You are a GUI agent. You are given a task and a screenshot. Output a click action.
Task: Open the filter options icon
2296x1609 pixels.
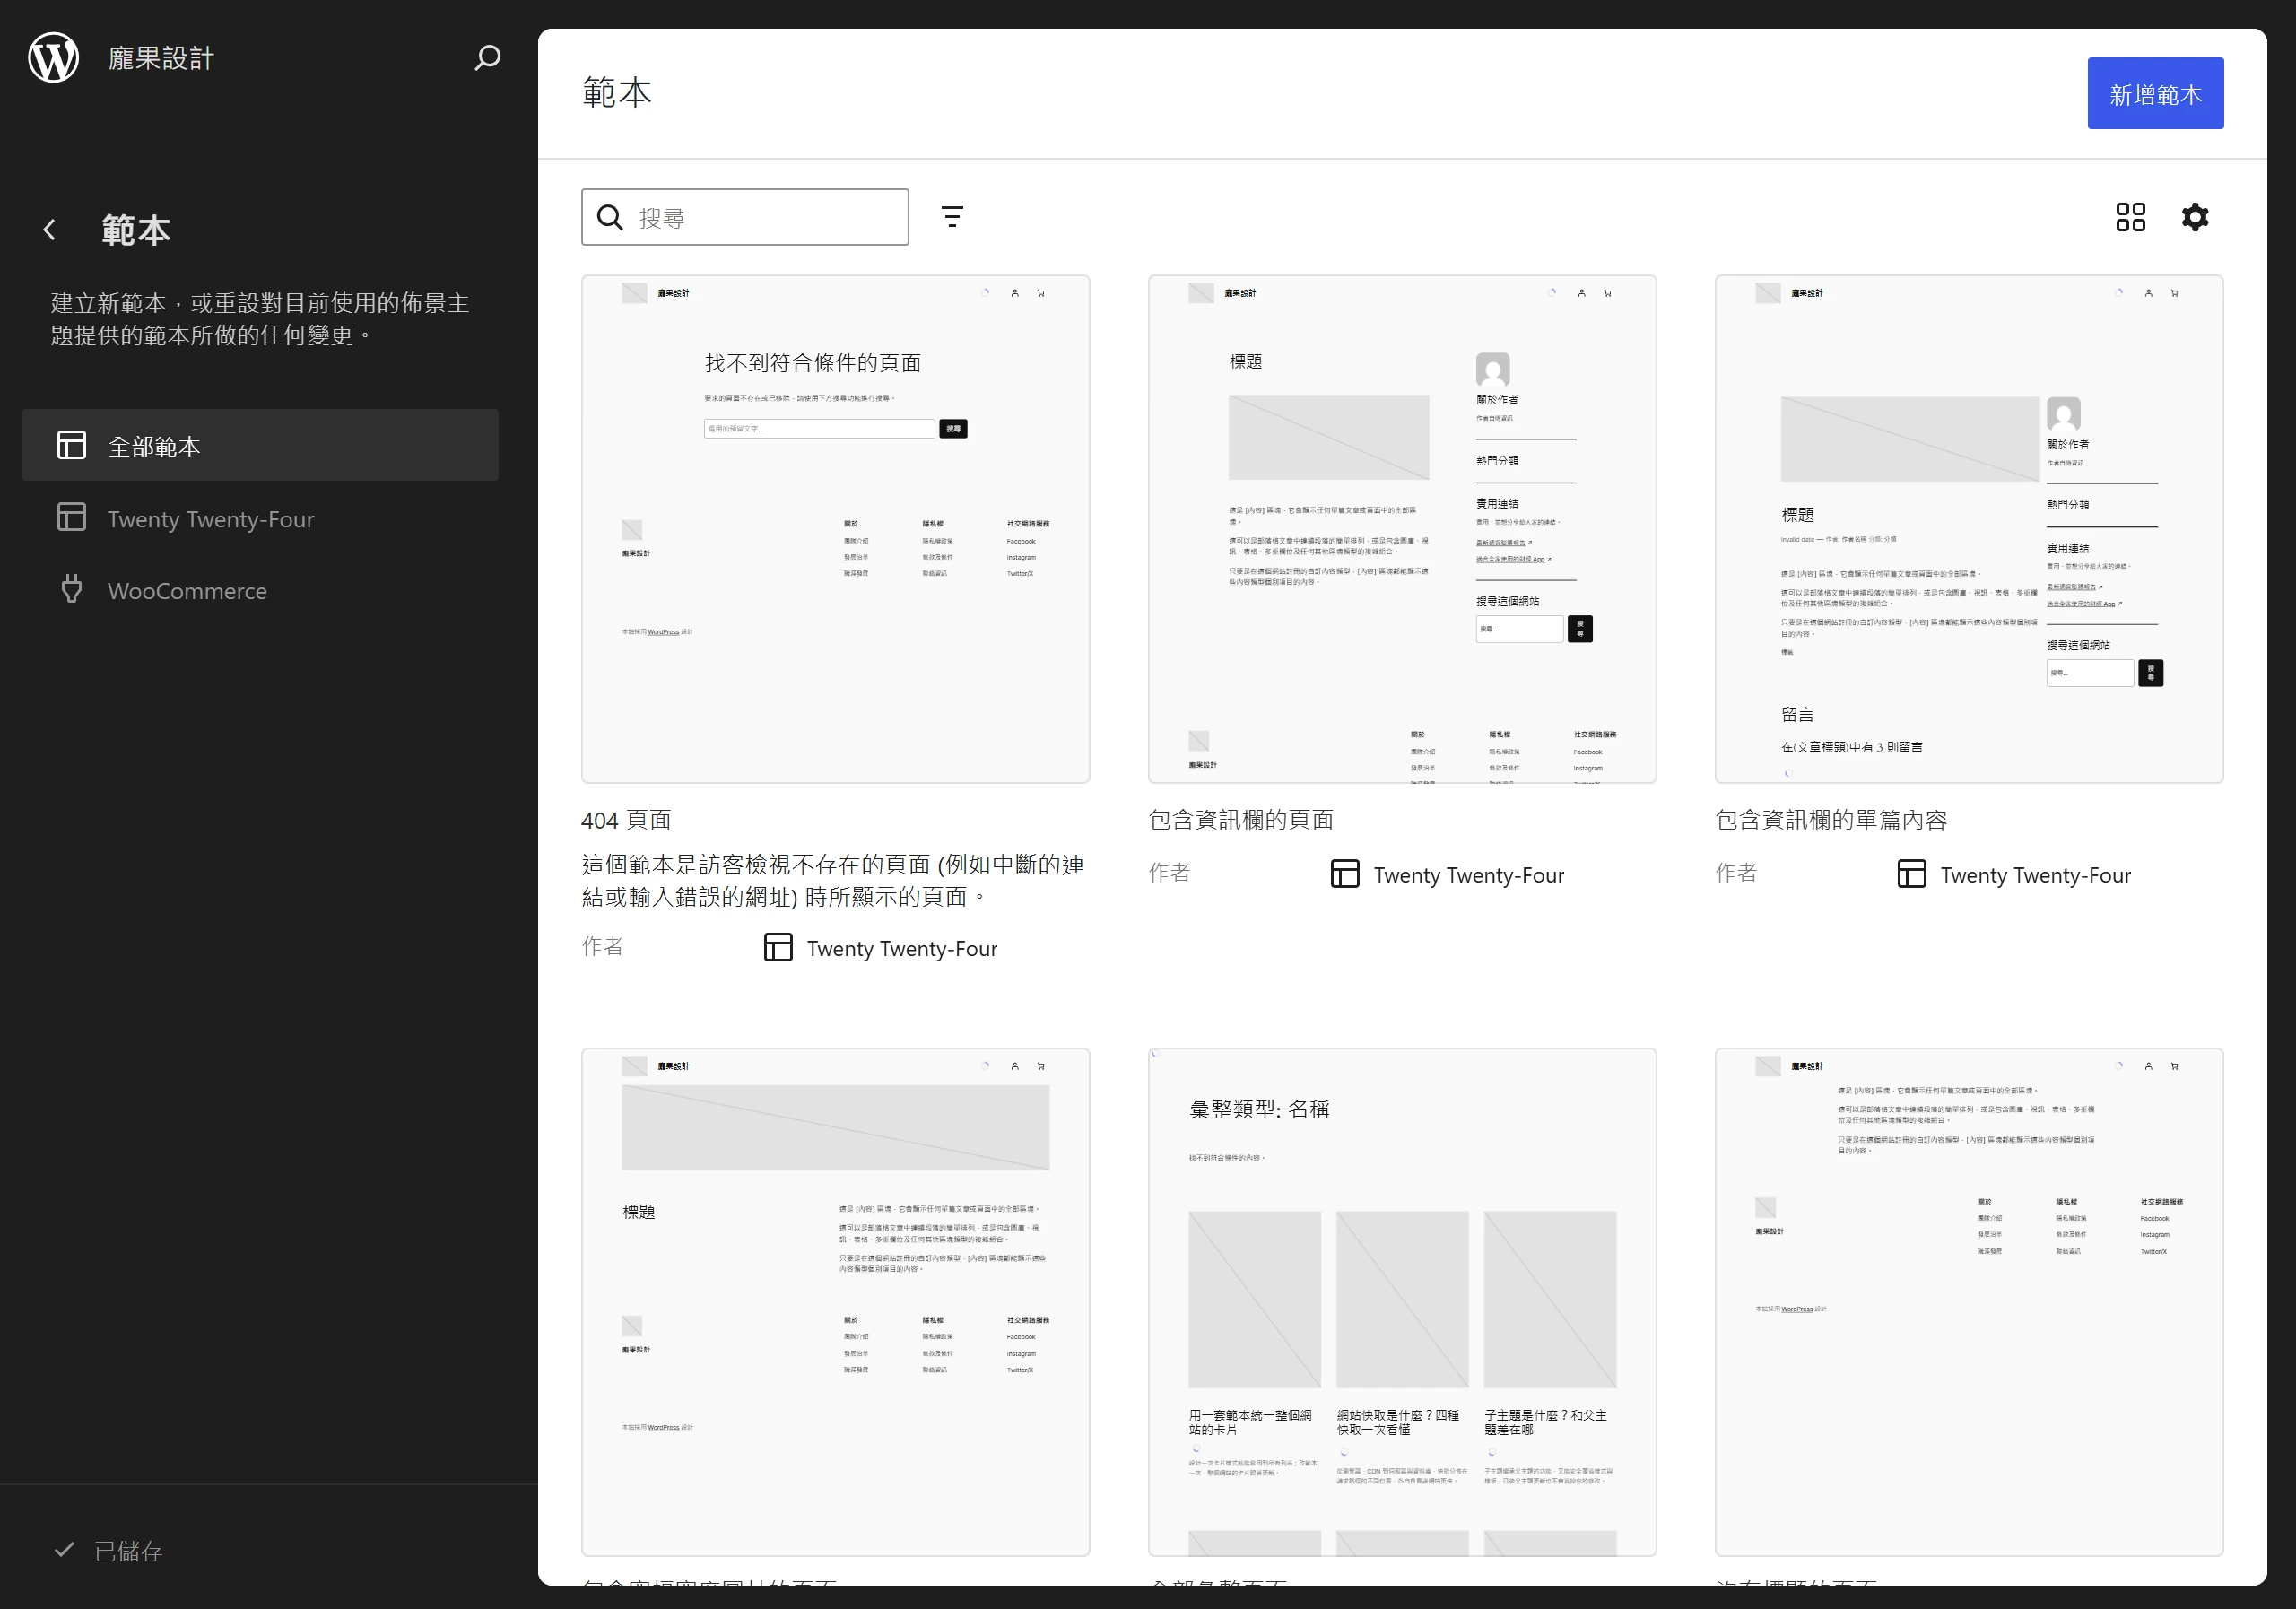[952, 217]
